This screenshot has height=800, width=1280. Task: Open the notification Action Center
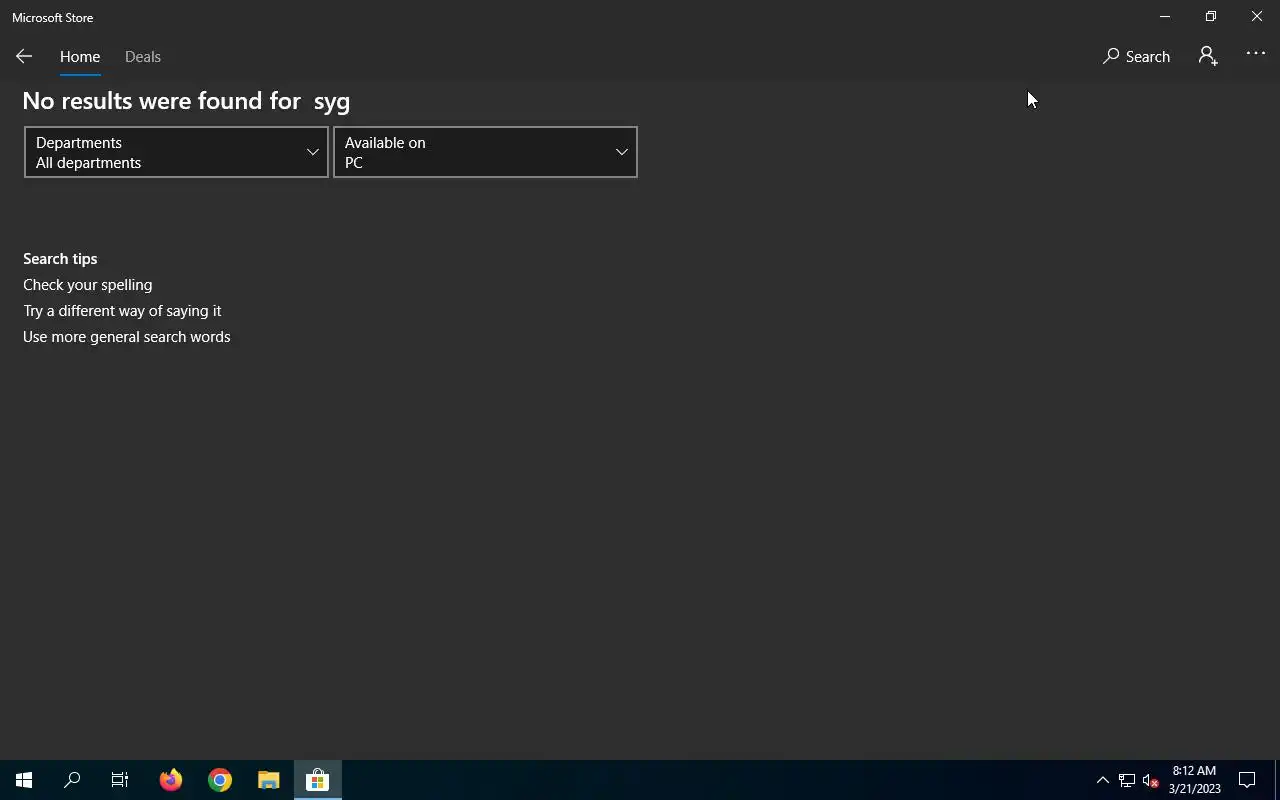coord(1247,780)
